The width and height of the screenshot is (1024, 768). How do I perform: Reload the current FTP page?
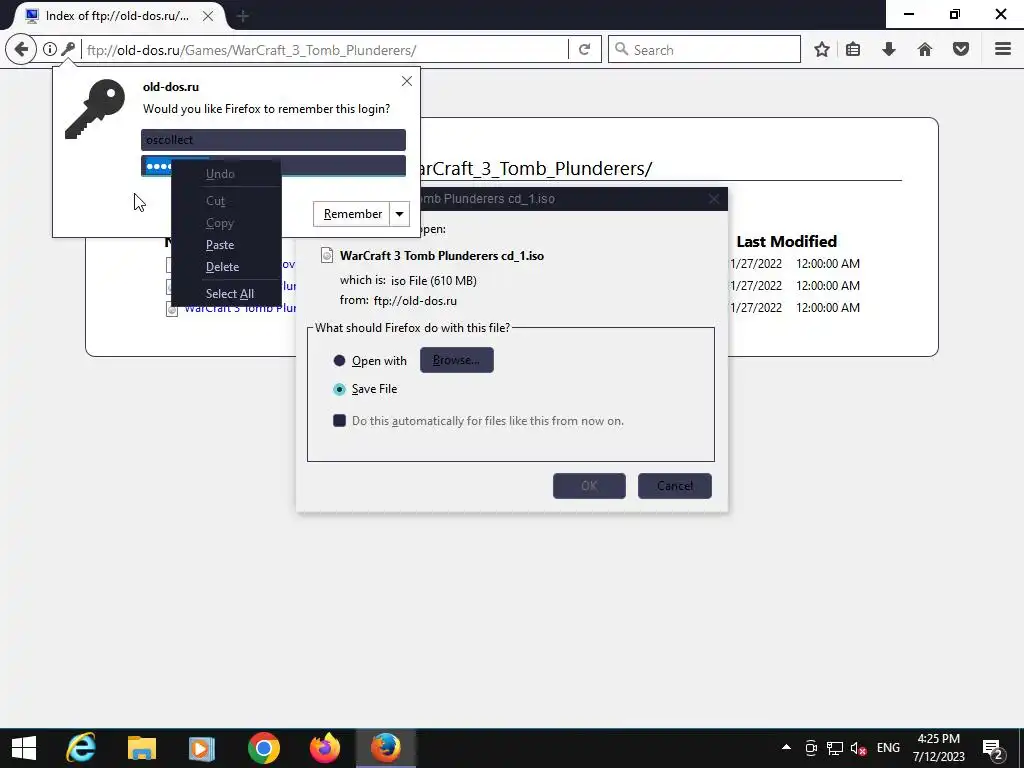click(x=584, y=50)
